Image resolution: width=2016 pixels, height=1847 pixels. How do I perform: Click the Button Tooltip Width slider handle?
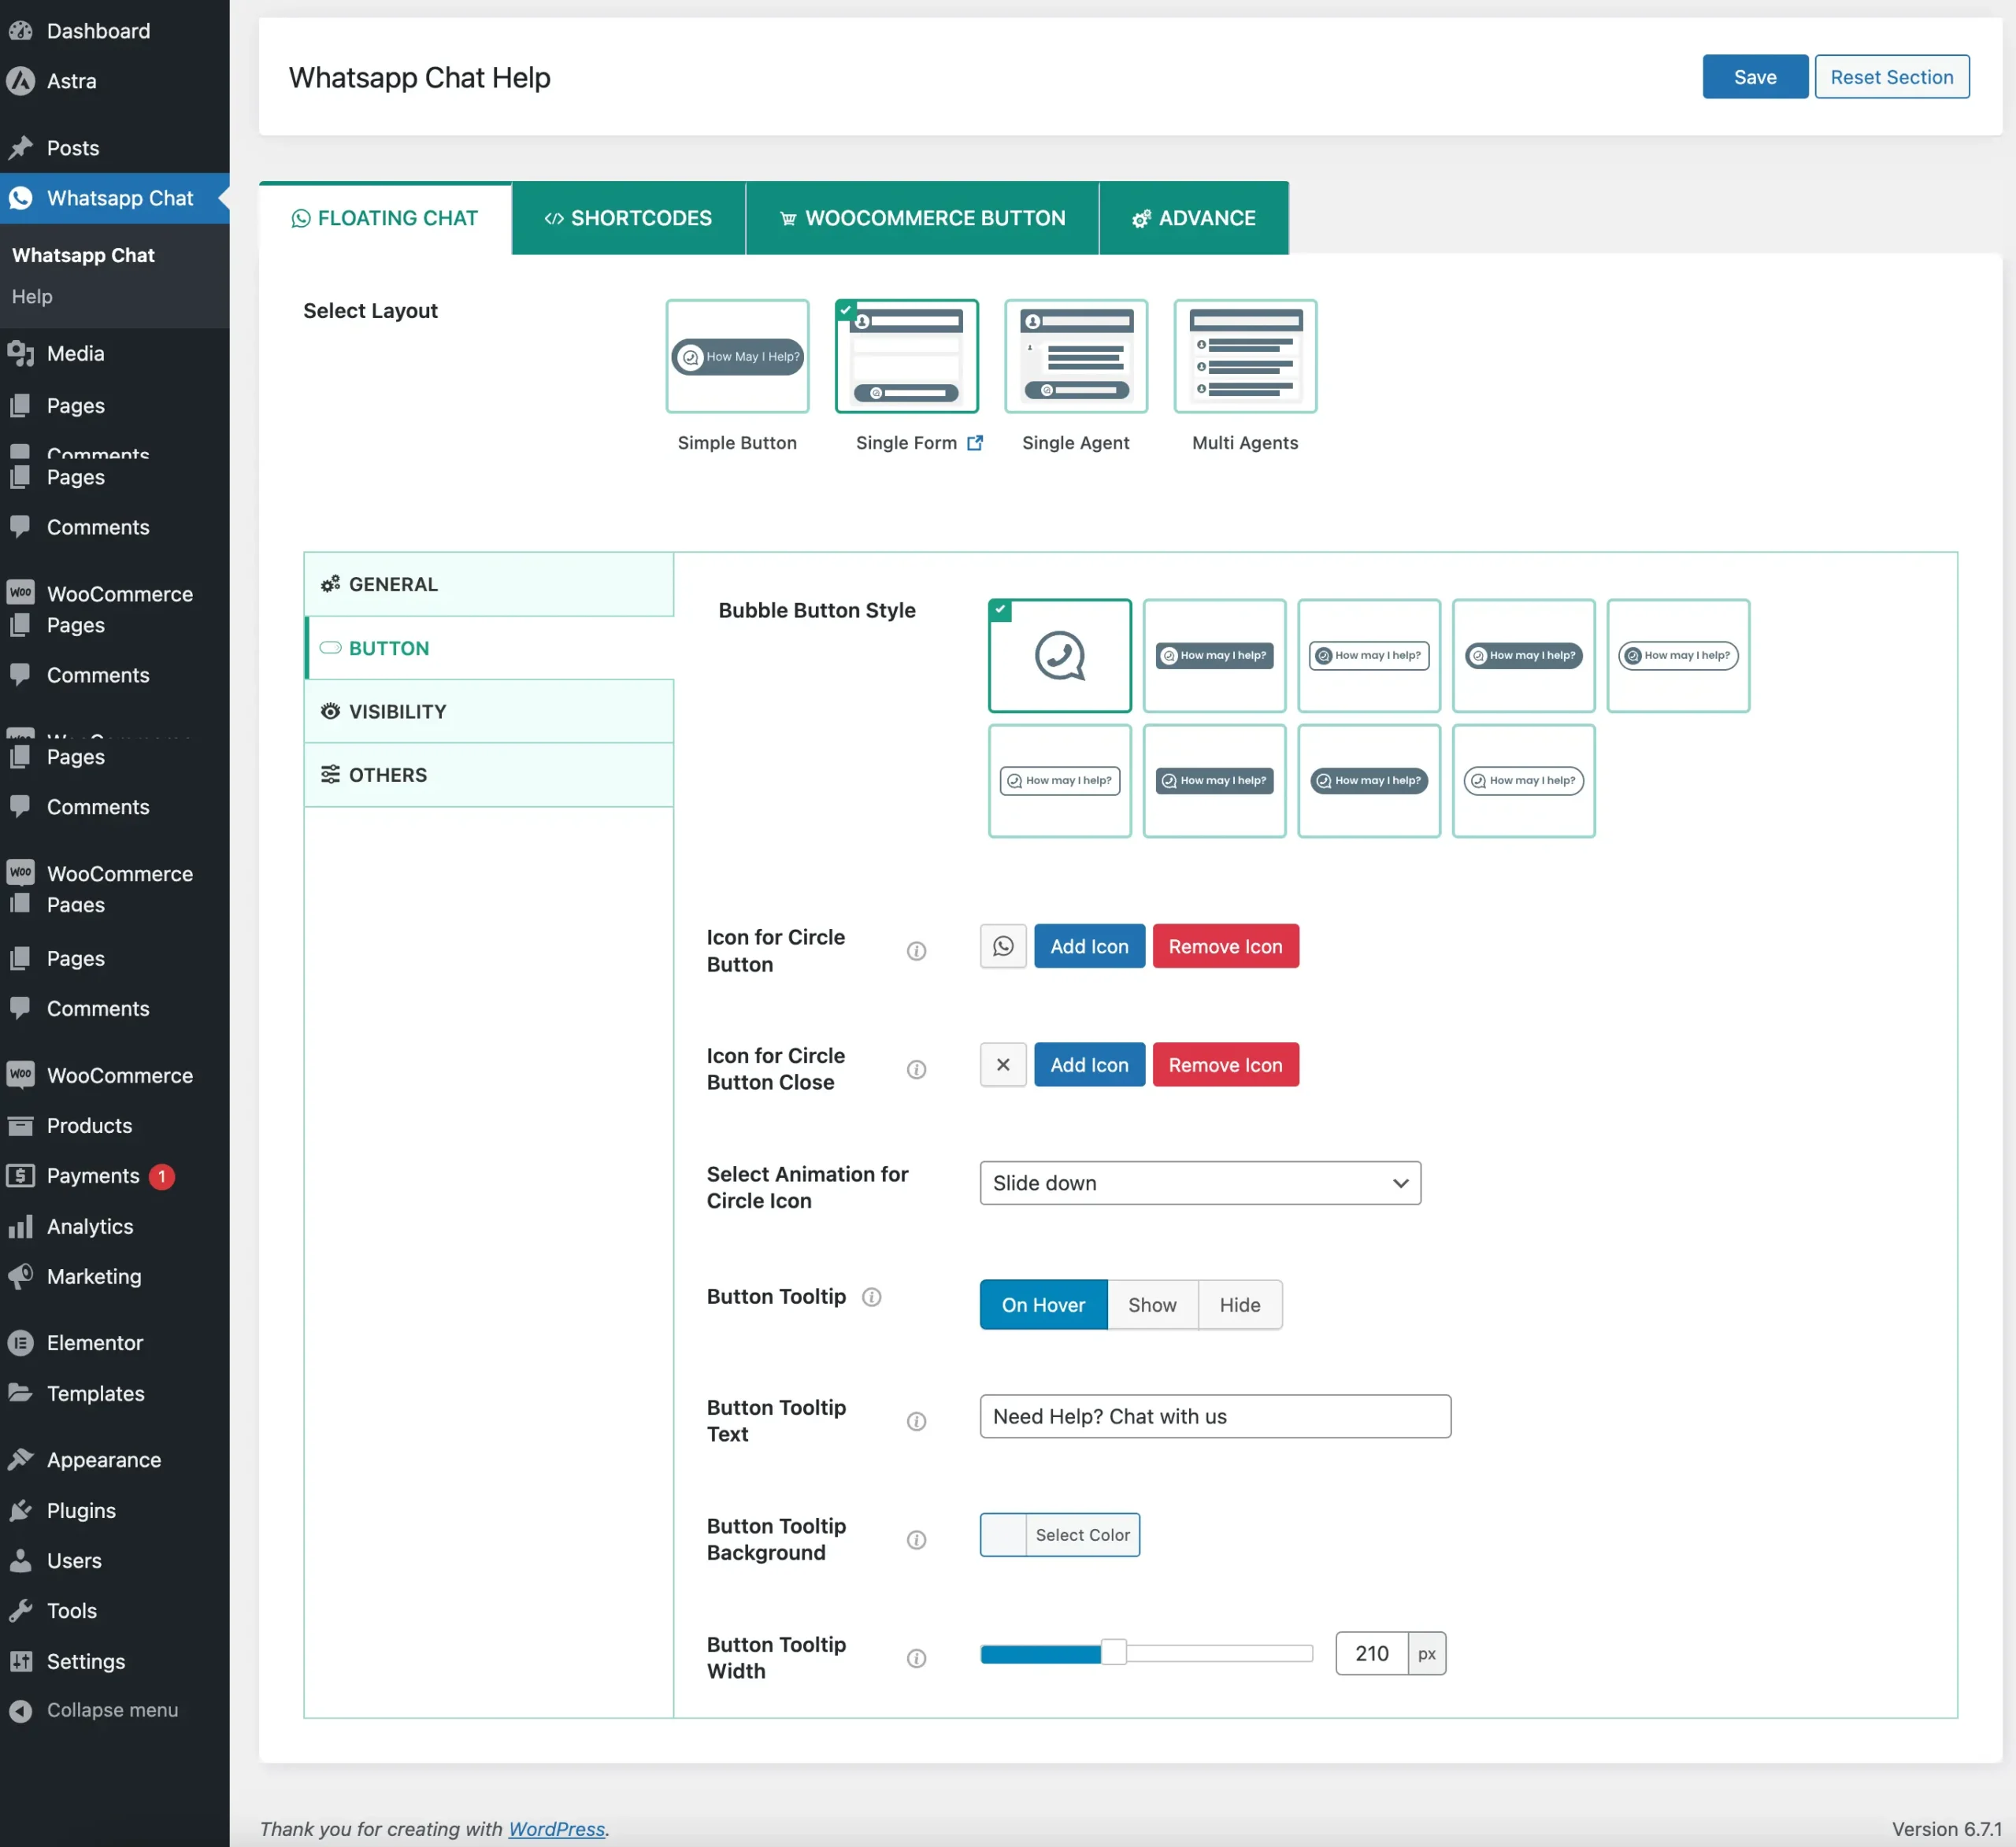click(1113, 1652)
